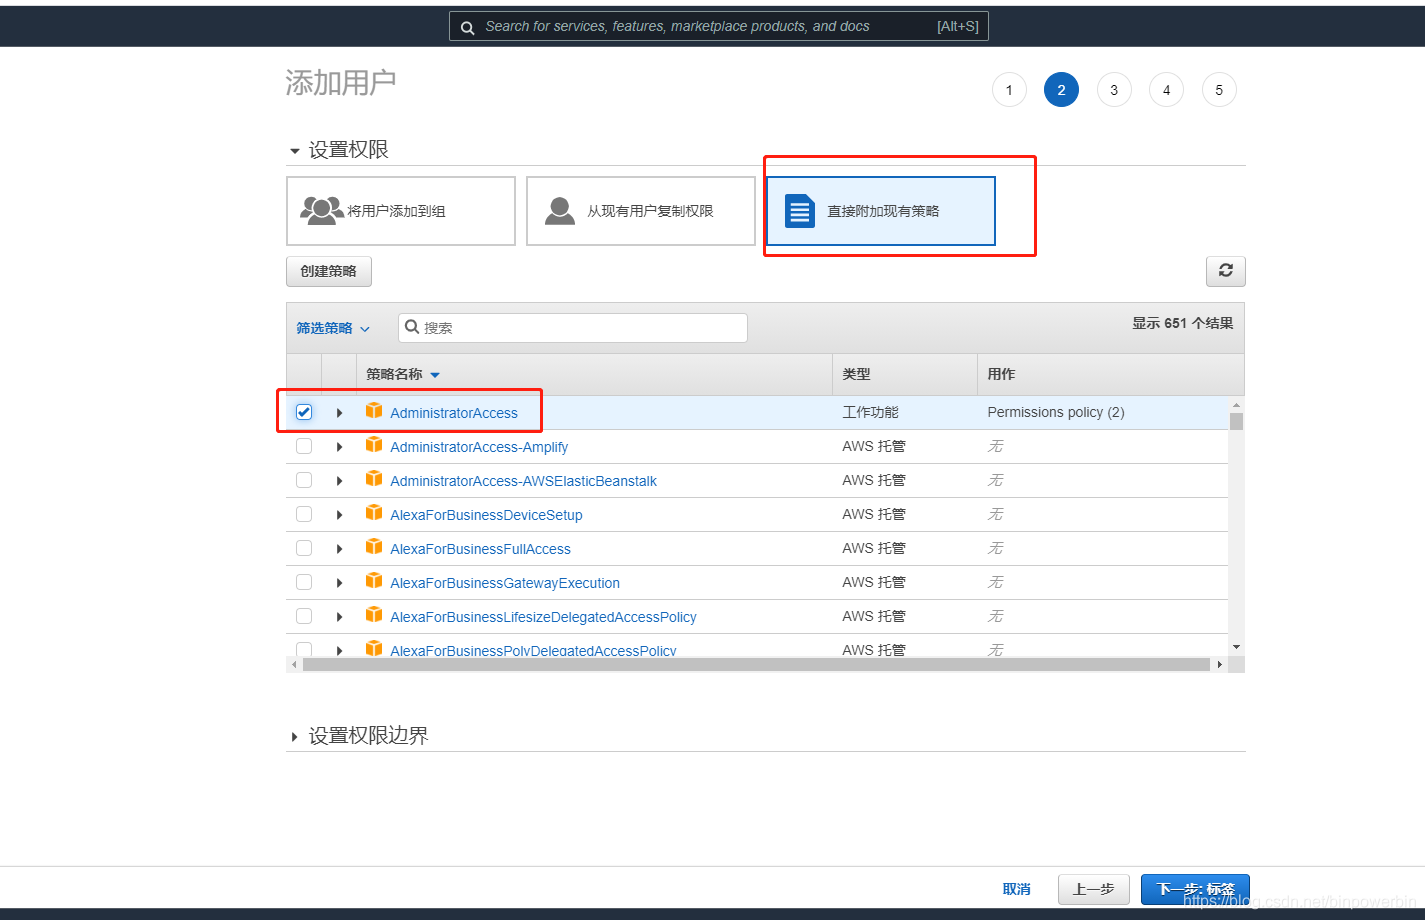Check the AdministratorAccess-Amplify policy checkbox
Image resolution: width=1425 pixels, height=920 pixels.
(303, 446)
